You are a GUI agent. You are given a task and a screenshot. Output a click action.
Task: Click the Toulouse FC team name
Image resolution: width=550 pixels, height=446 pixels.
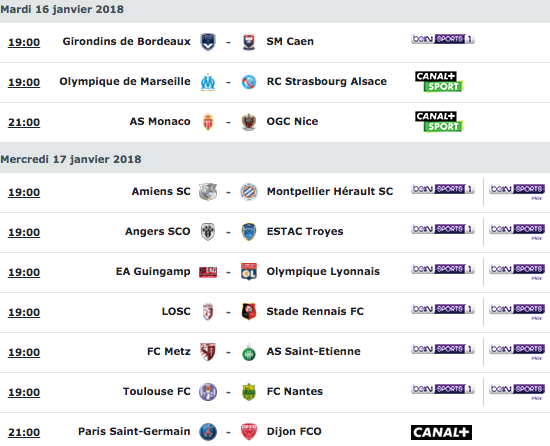[x=156, y=391]
